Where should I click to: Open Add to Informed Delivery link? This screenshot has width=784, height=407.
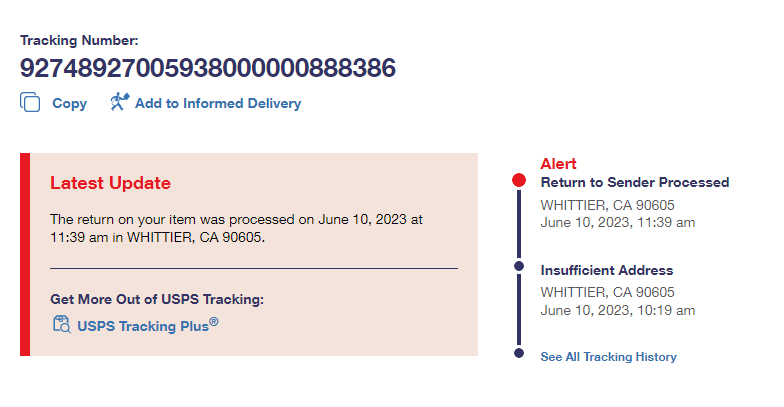[x=217, y=103]
